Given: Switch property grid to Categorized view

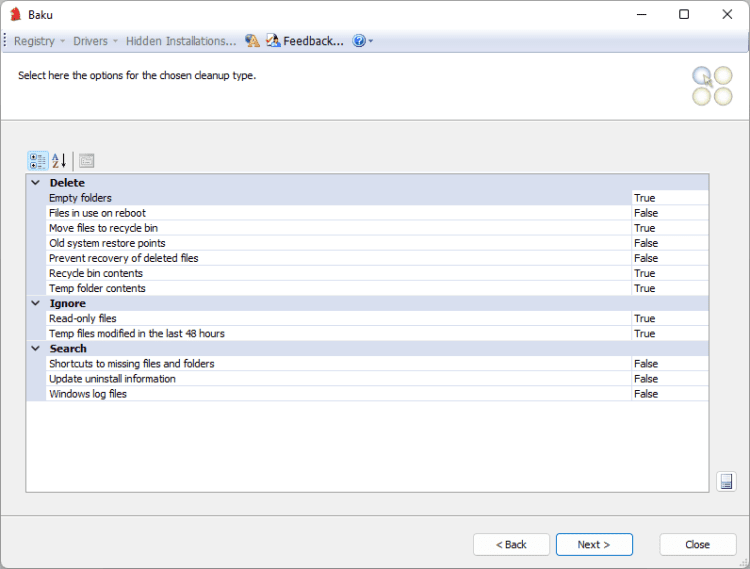Looking at the screenshot, I should pos(38,160).
